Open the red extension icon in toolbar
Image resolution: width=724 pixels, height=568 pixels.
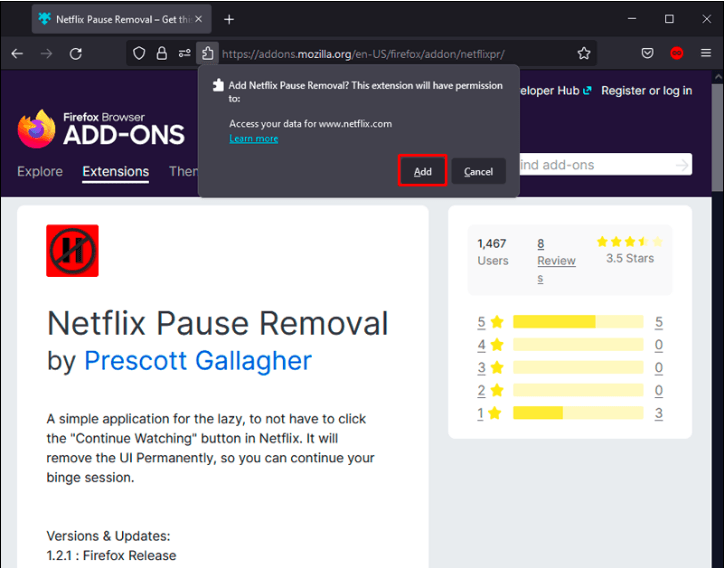point(676,54)
